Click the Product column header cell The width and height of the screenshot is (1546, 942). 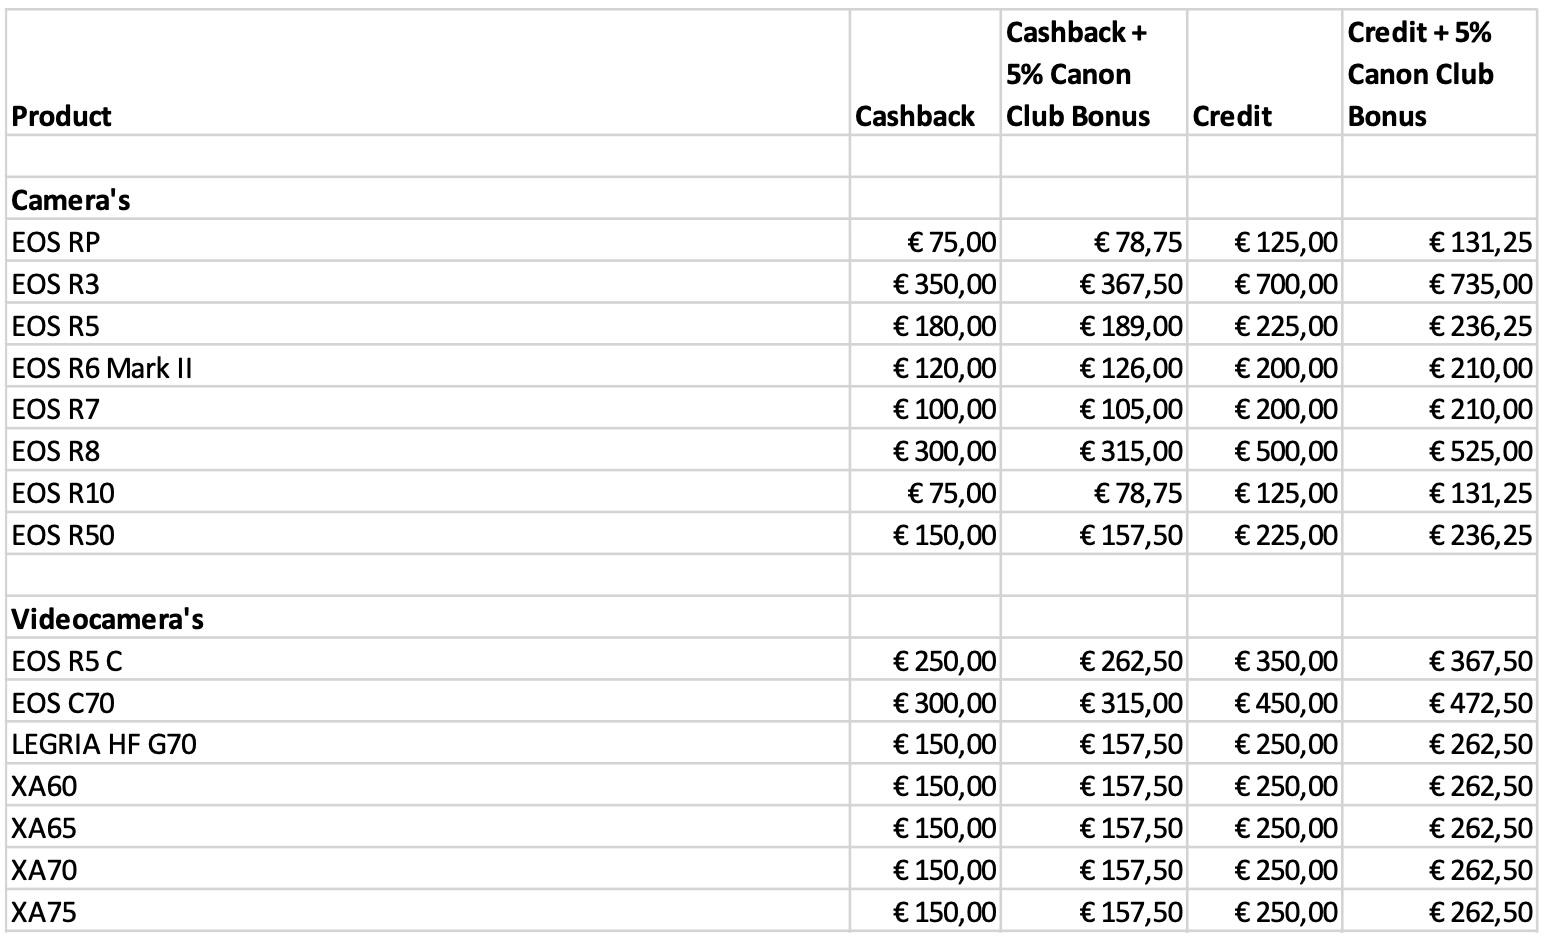click(x=62, y=116)
